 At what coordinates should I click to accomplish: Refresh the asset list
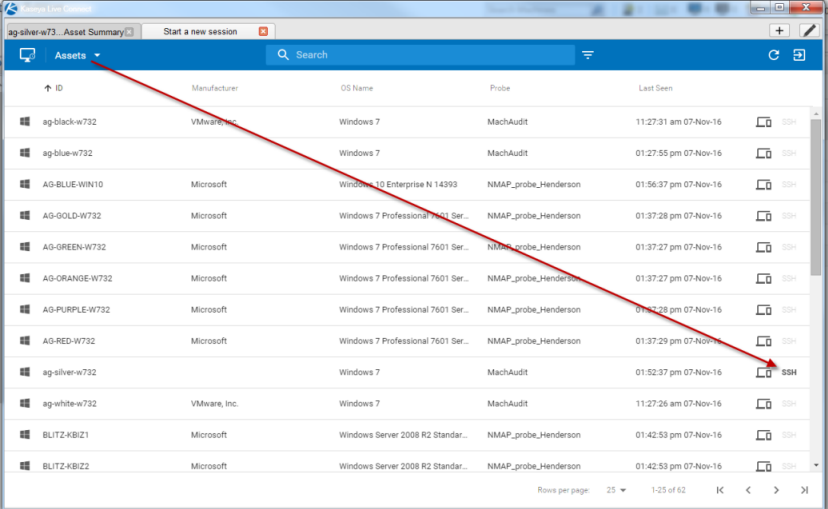tap(774, 55)
